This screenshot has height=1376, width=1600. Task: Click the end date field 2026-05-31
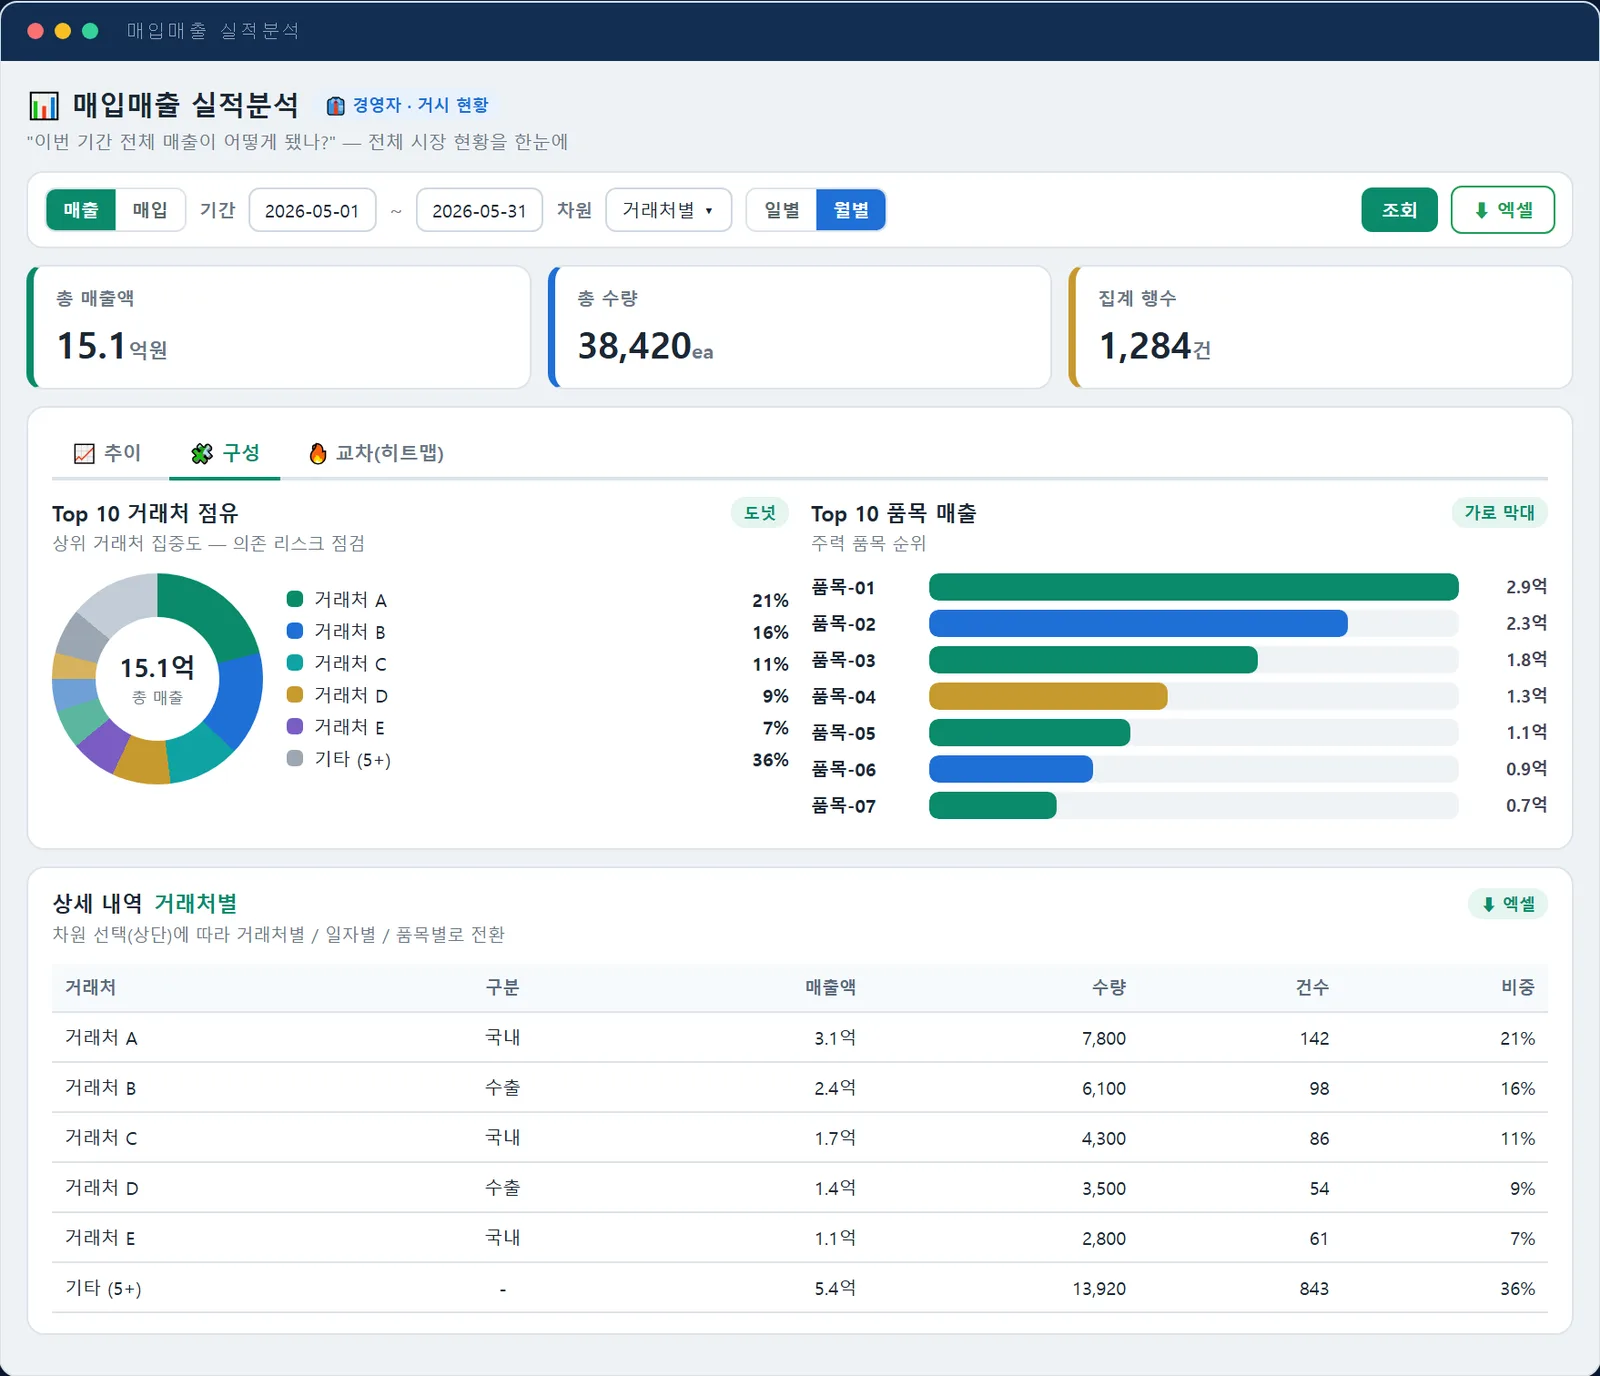(x=479, y=210)
